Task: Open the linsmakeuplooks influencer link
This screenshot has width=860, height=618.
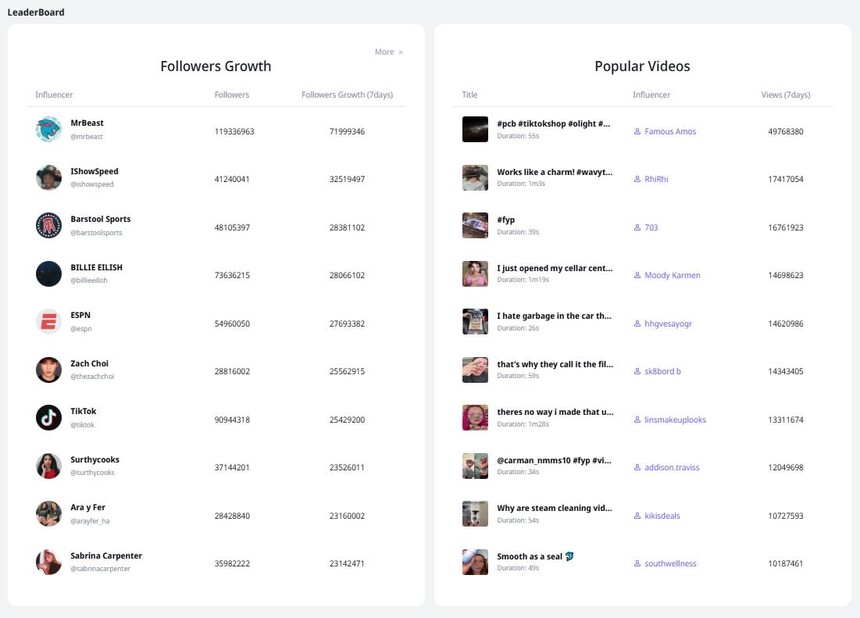Action: 675,420
